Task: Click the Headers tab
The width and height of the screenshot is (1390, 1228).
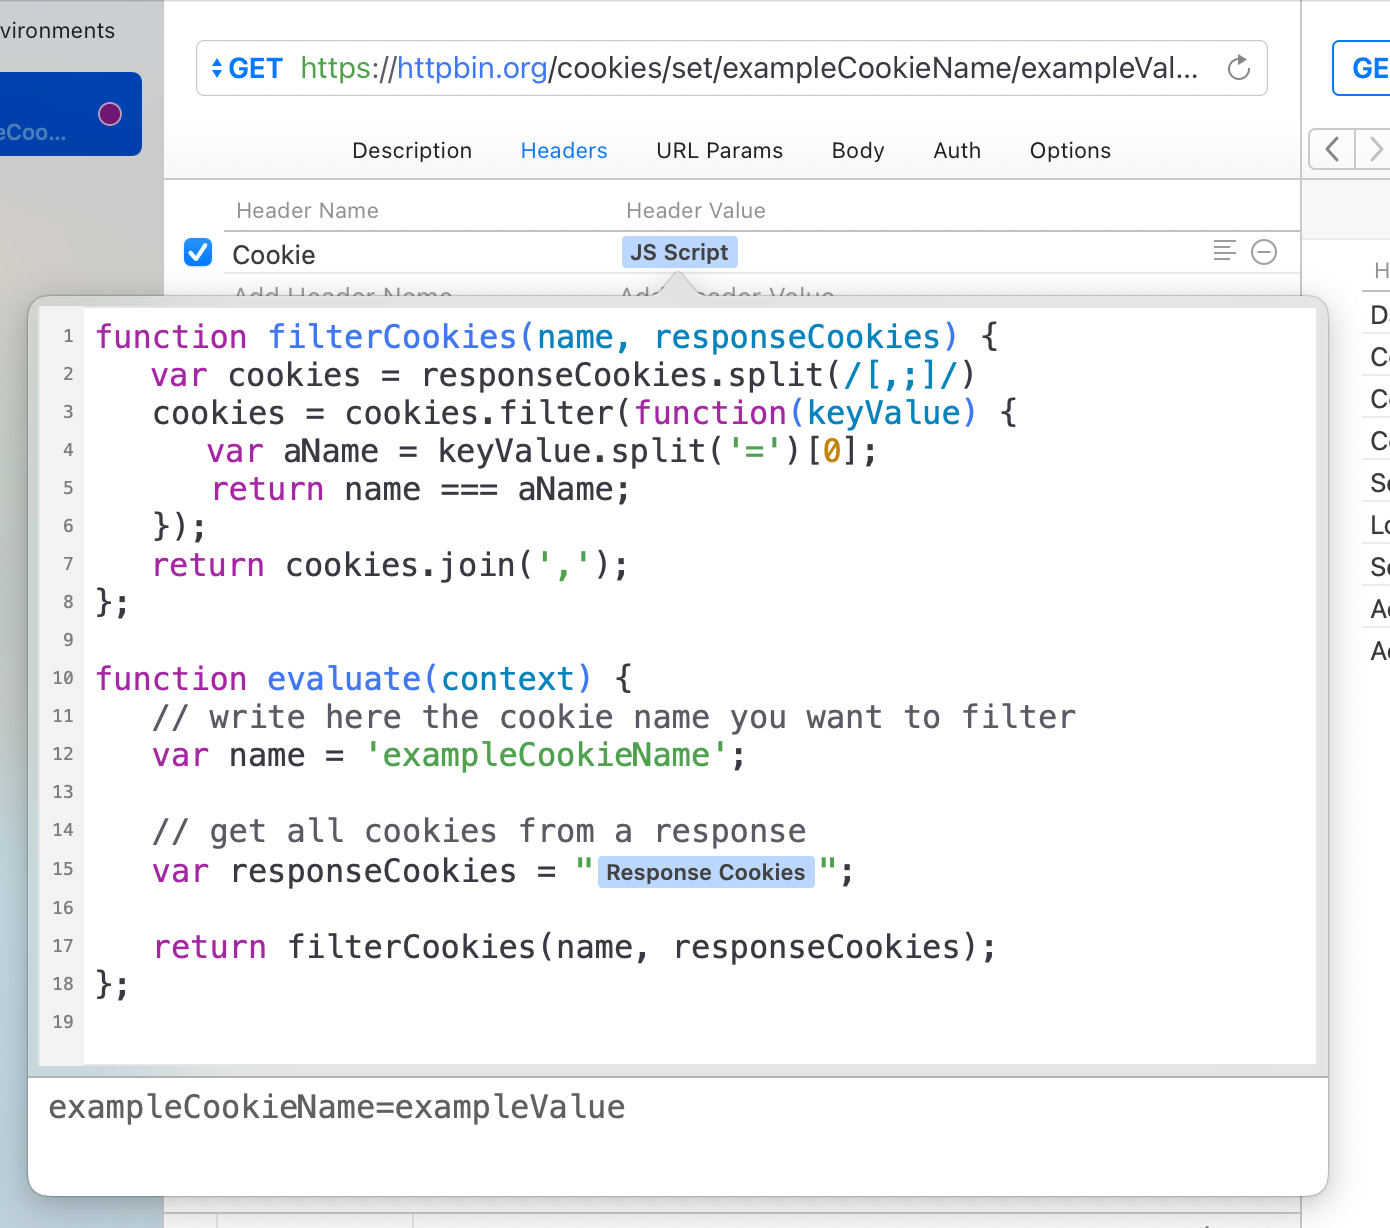Action: point(564,150)
